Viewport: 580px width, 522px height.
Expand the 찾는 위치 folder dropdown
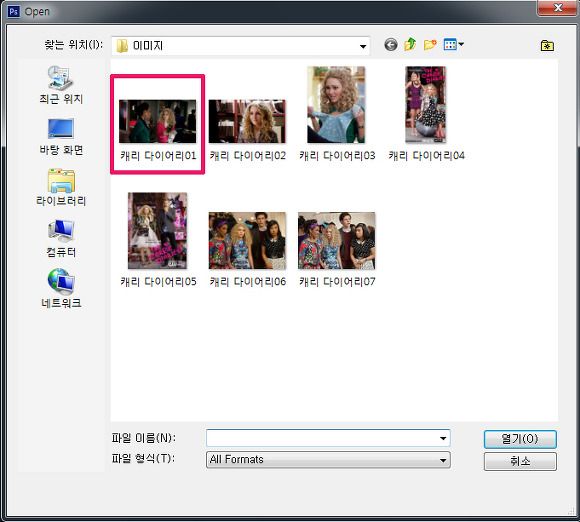pyautogui.click(x=363, y=46)
